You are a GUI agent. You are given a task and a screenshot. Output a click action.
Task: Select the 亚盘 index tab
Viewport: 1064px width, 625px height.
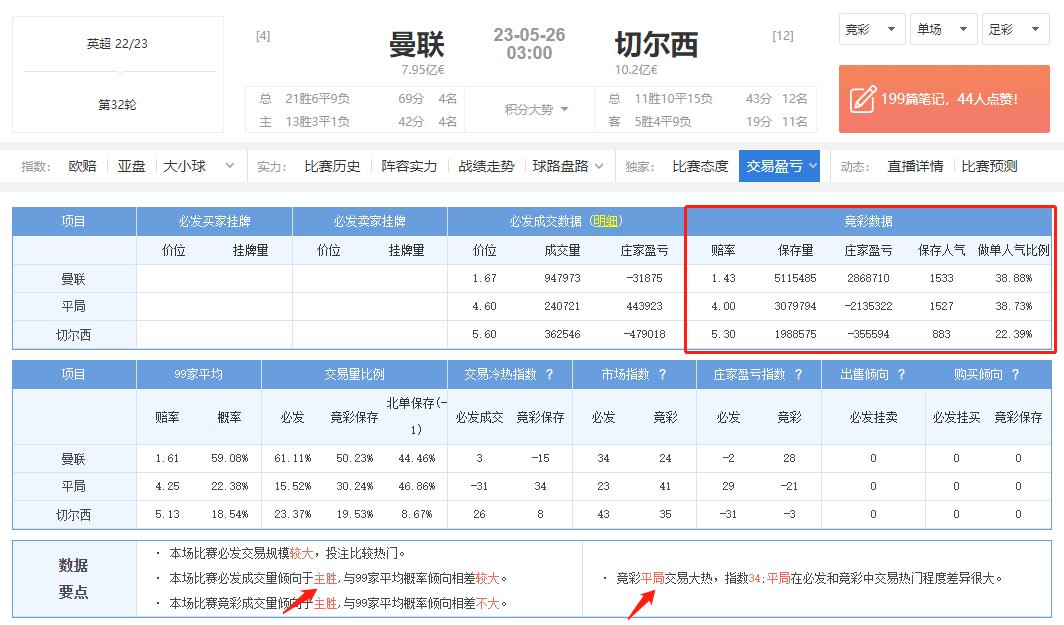click(131, 165)
